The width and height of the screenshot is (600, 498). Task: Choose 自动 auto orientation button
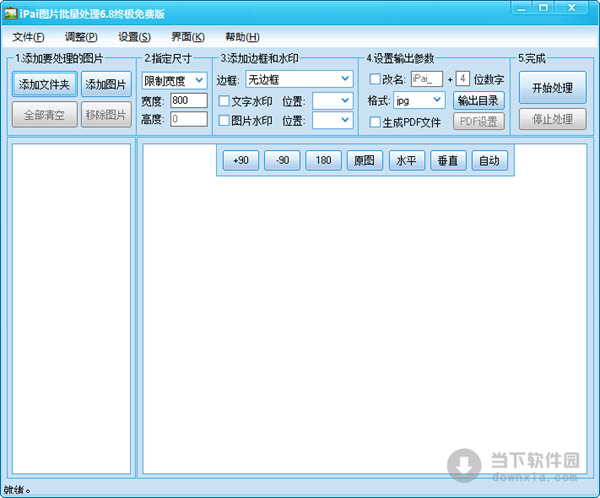click(489, 161)
